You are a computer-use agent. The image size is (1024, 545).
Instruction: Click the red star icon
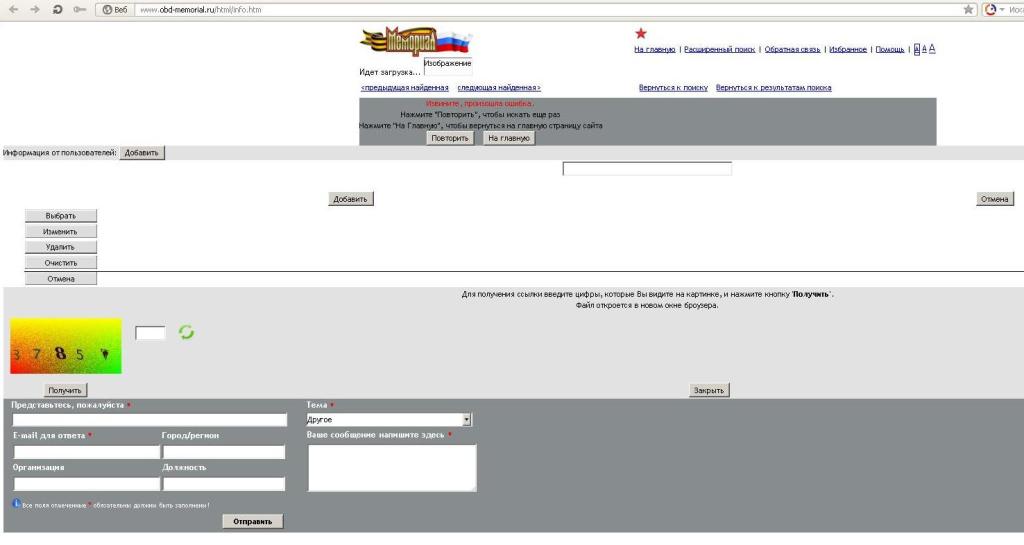641,33
